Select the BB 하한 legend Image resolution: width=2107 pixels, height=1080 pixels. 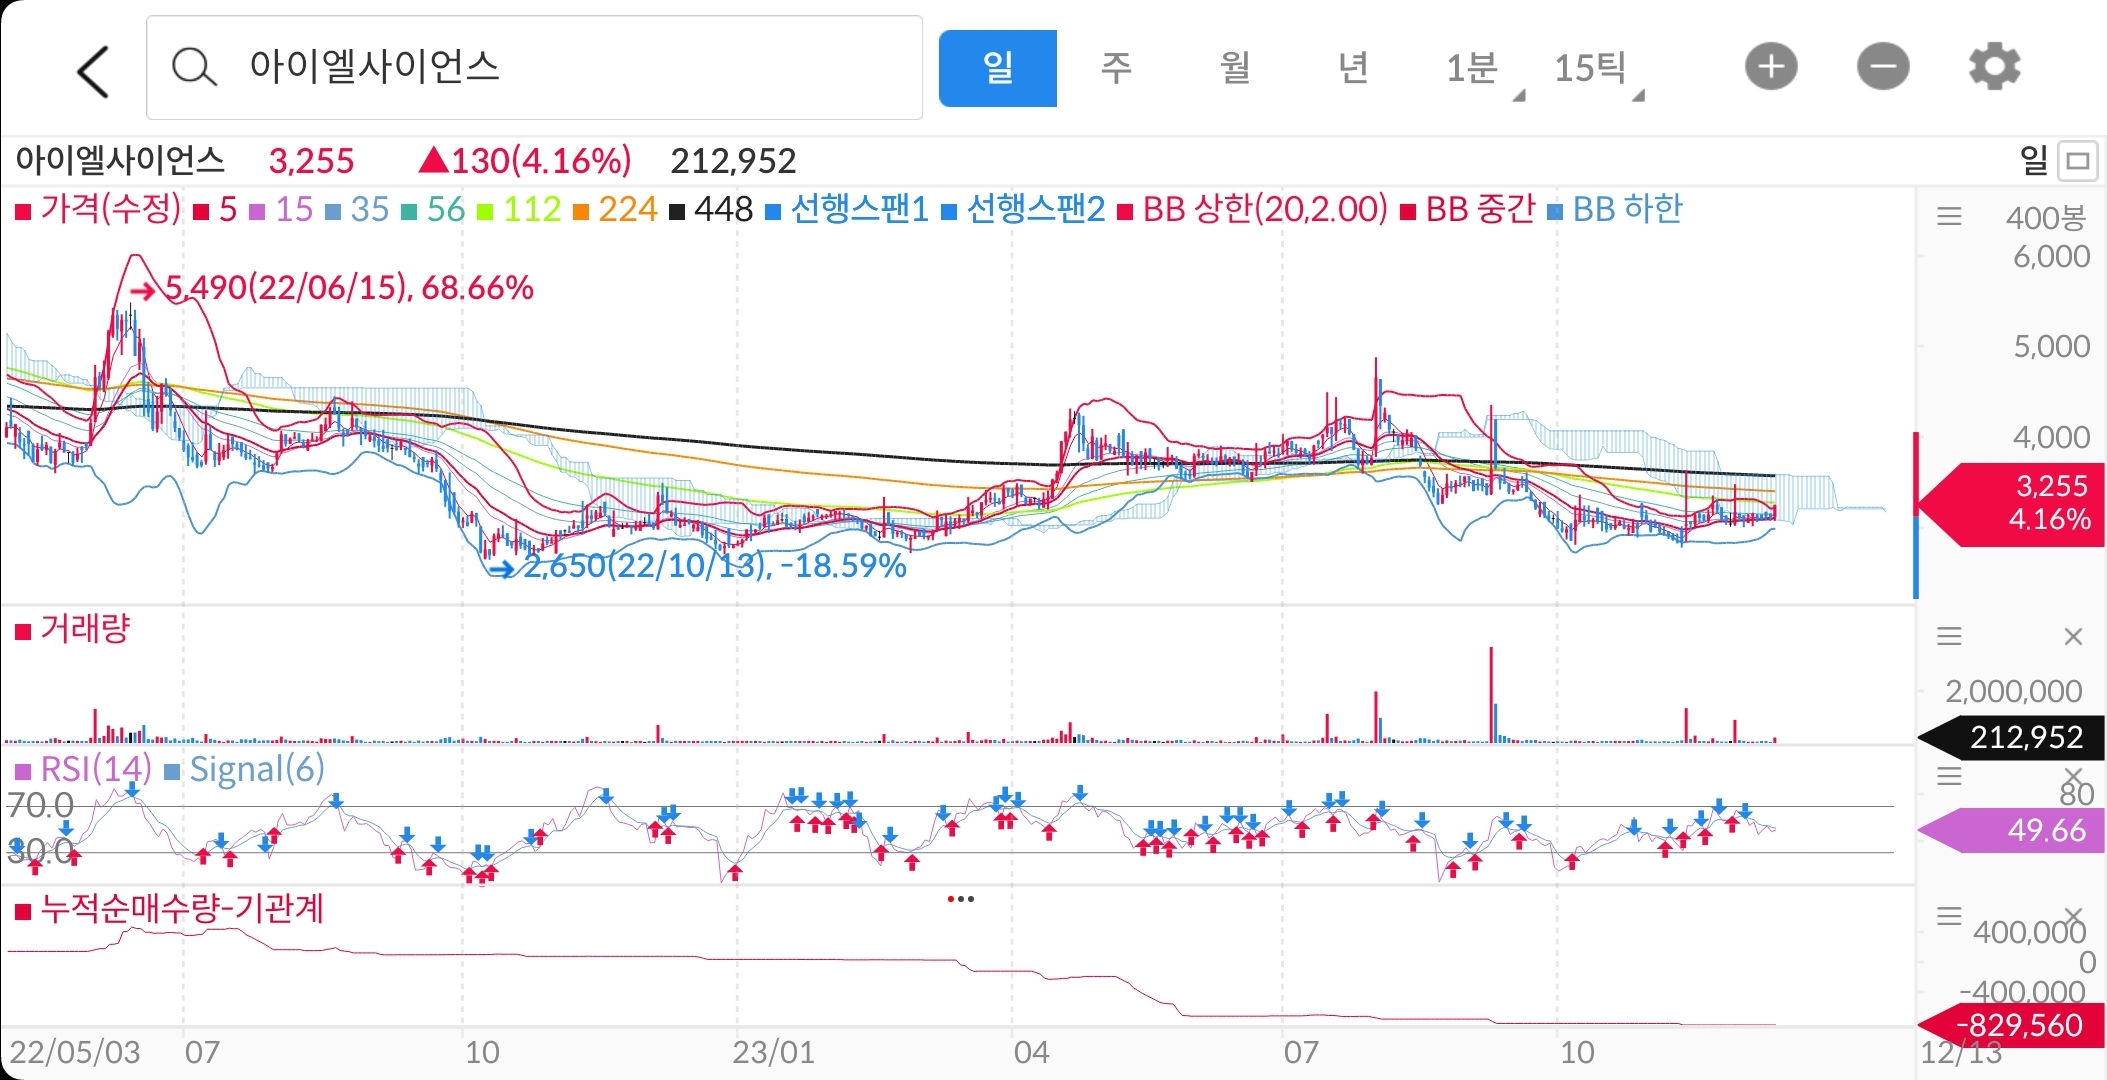pos(1615,209)
